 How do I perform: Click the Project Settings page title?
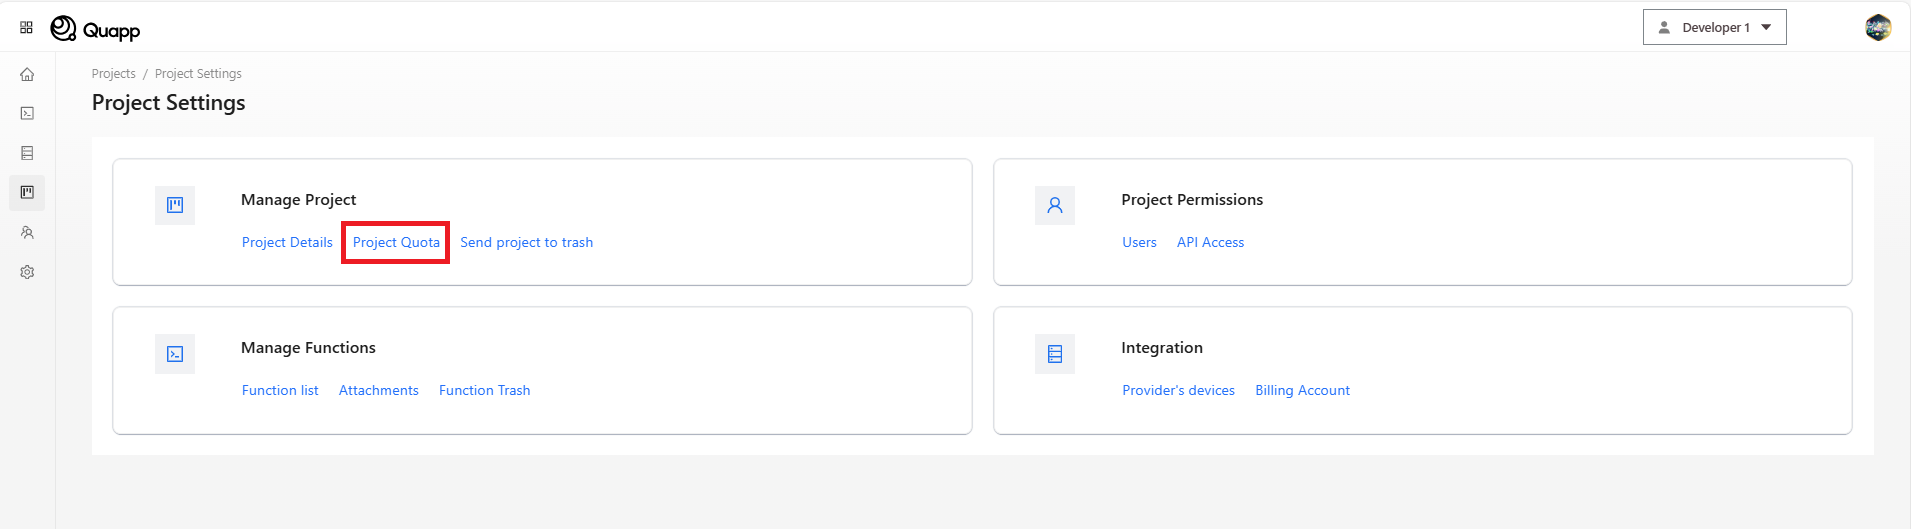tap(169, 103)
